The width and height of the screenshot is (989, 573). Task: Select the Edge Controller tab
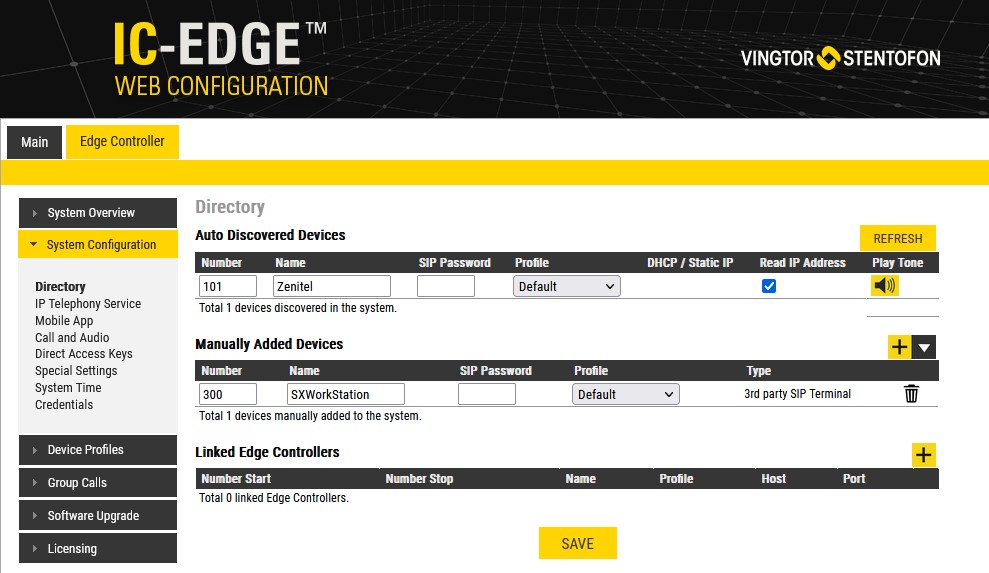[x=122, y=142]
